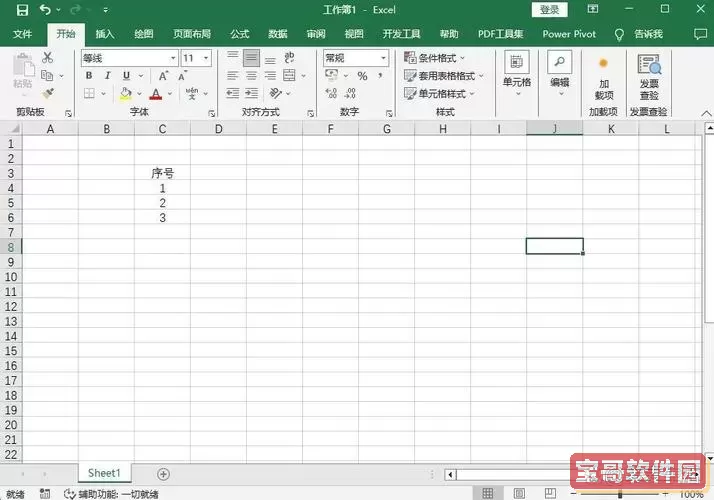Collapse the ribbon with the chevron
This screenshot has width=714, height=500.
point(706,113)
